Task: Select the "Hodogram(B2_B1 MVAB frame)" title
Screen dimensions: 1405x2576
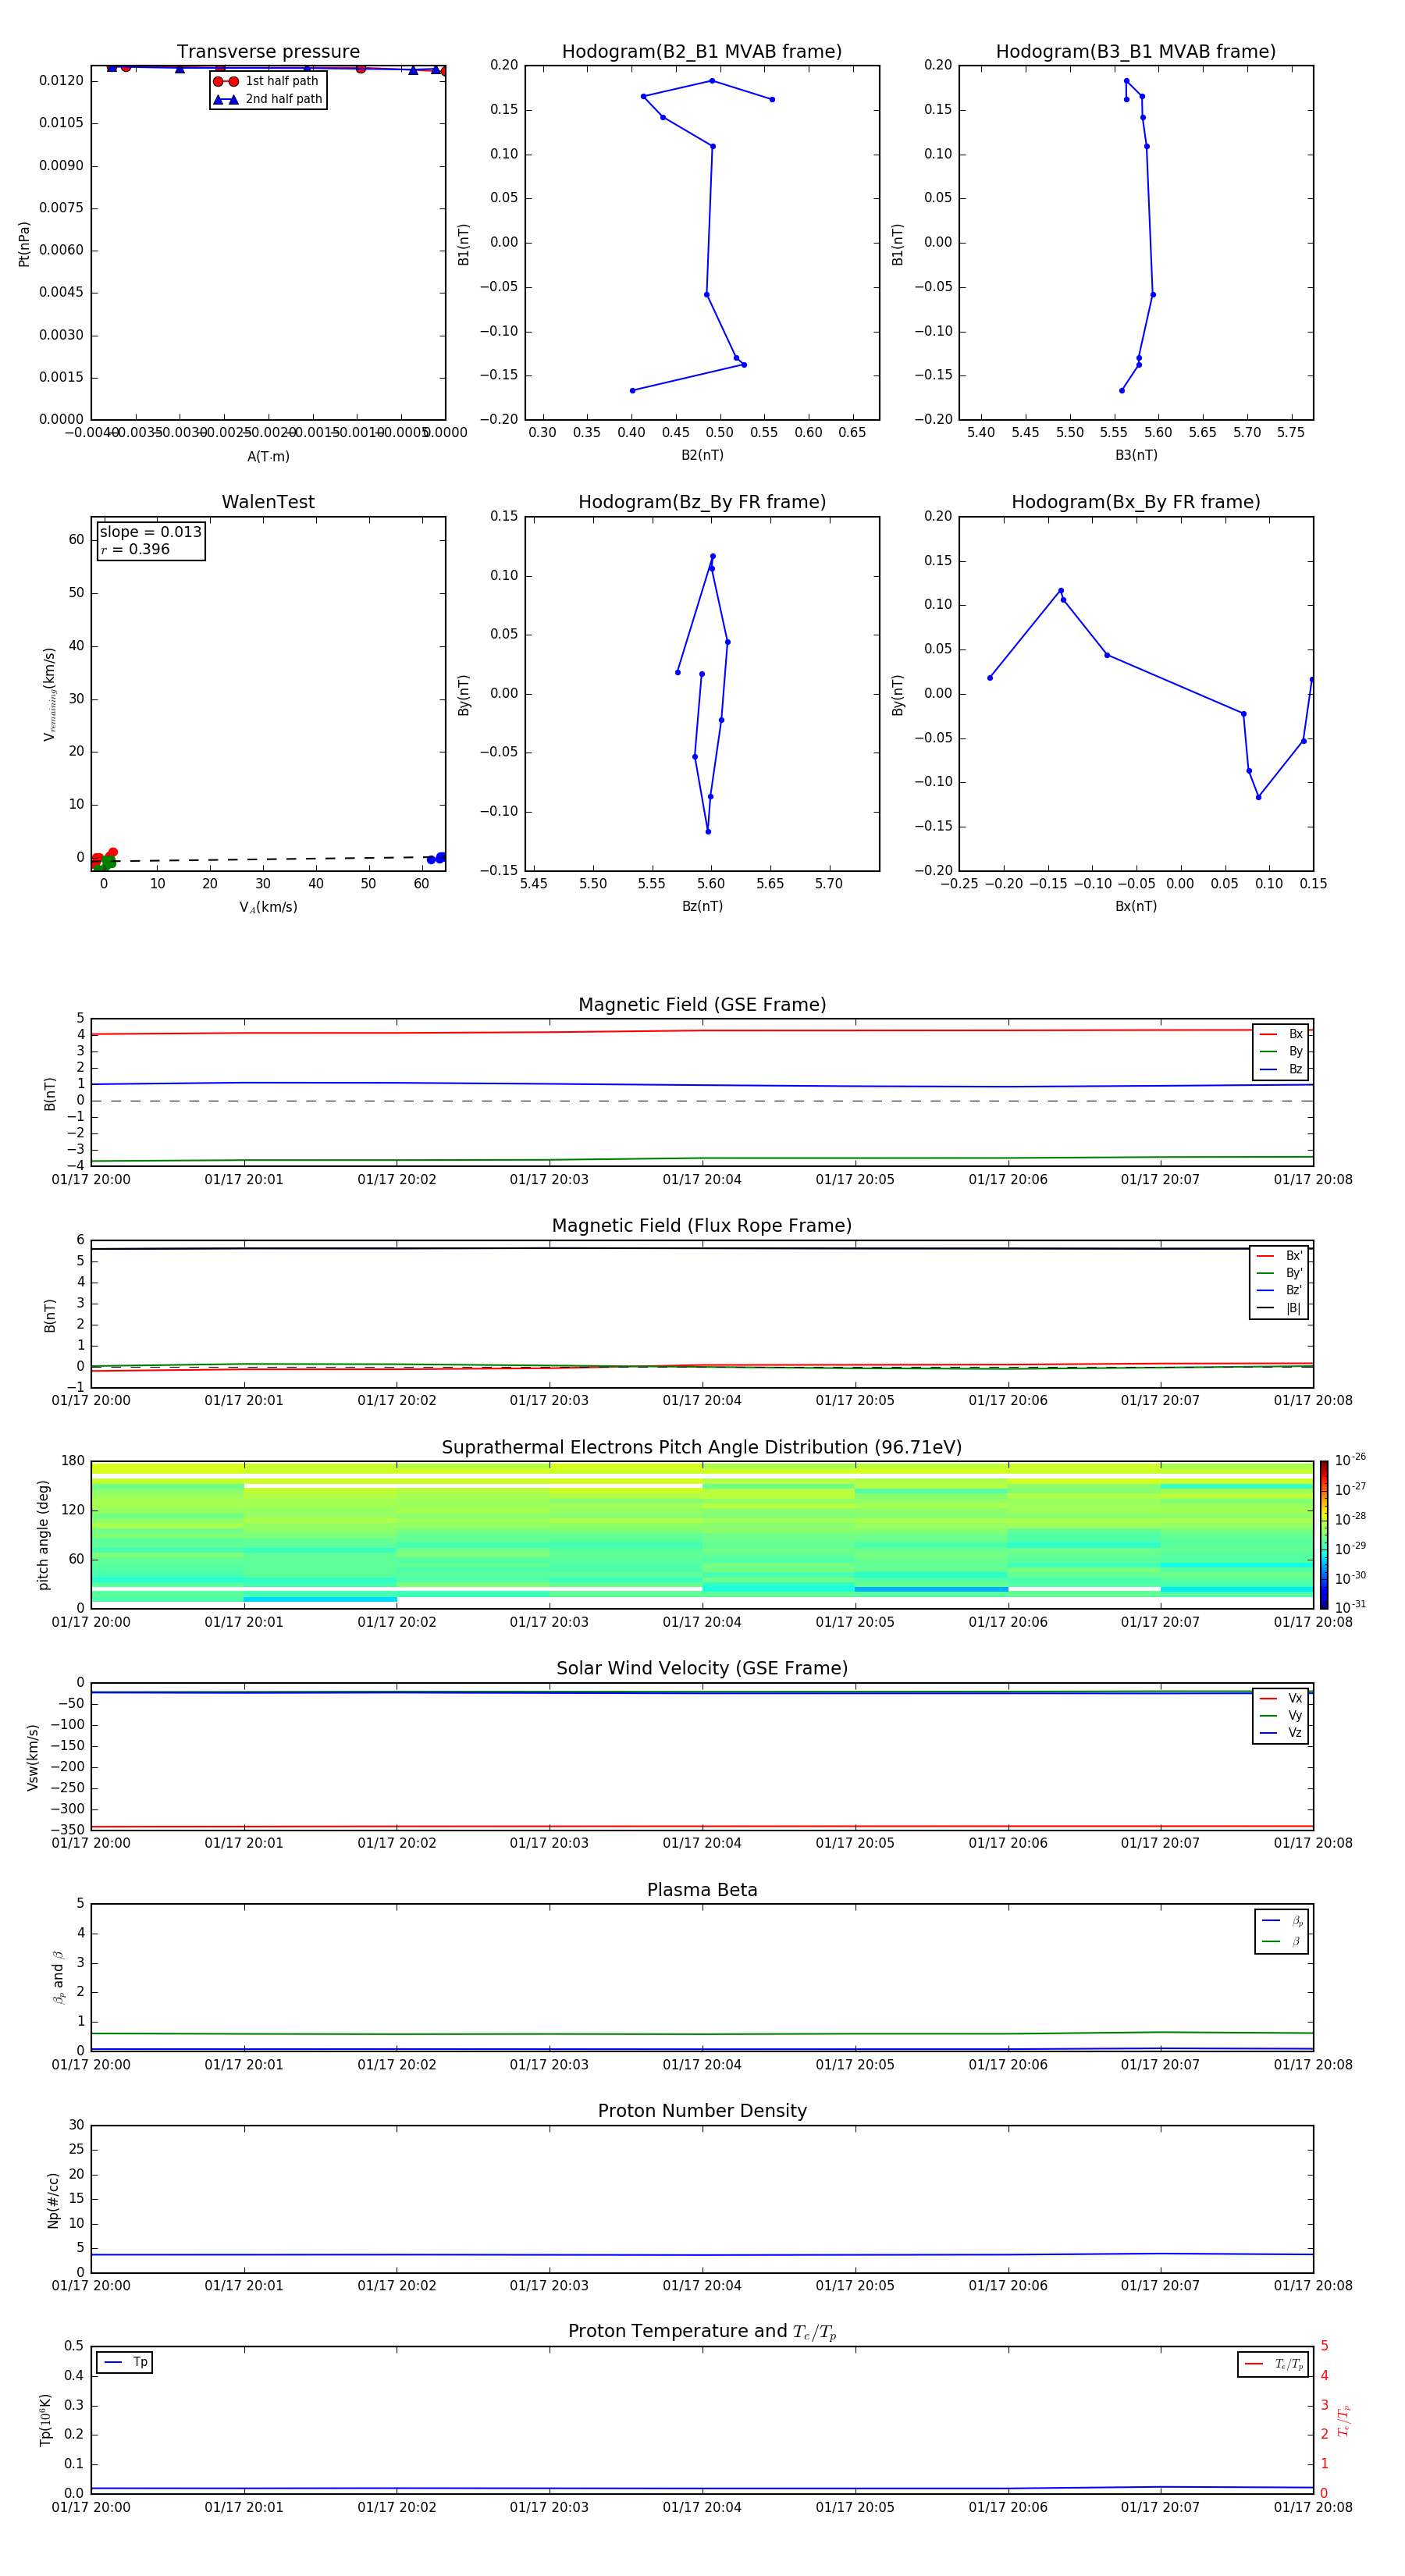Action: 702,52
